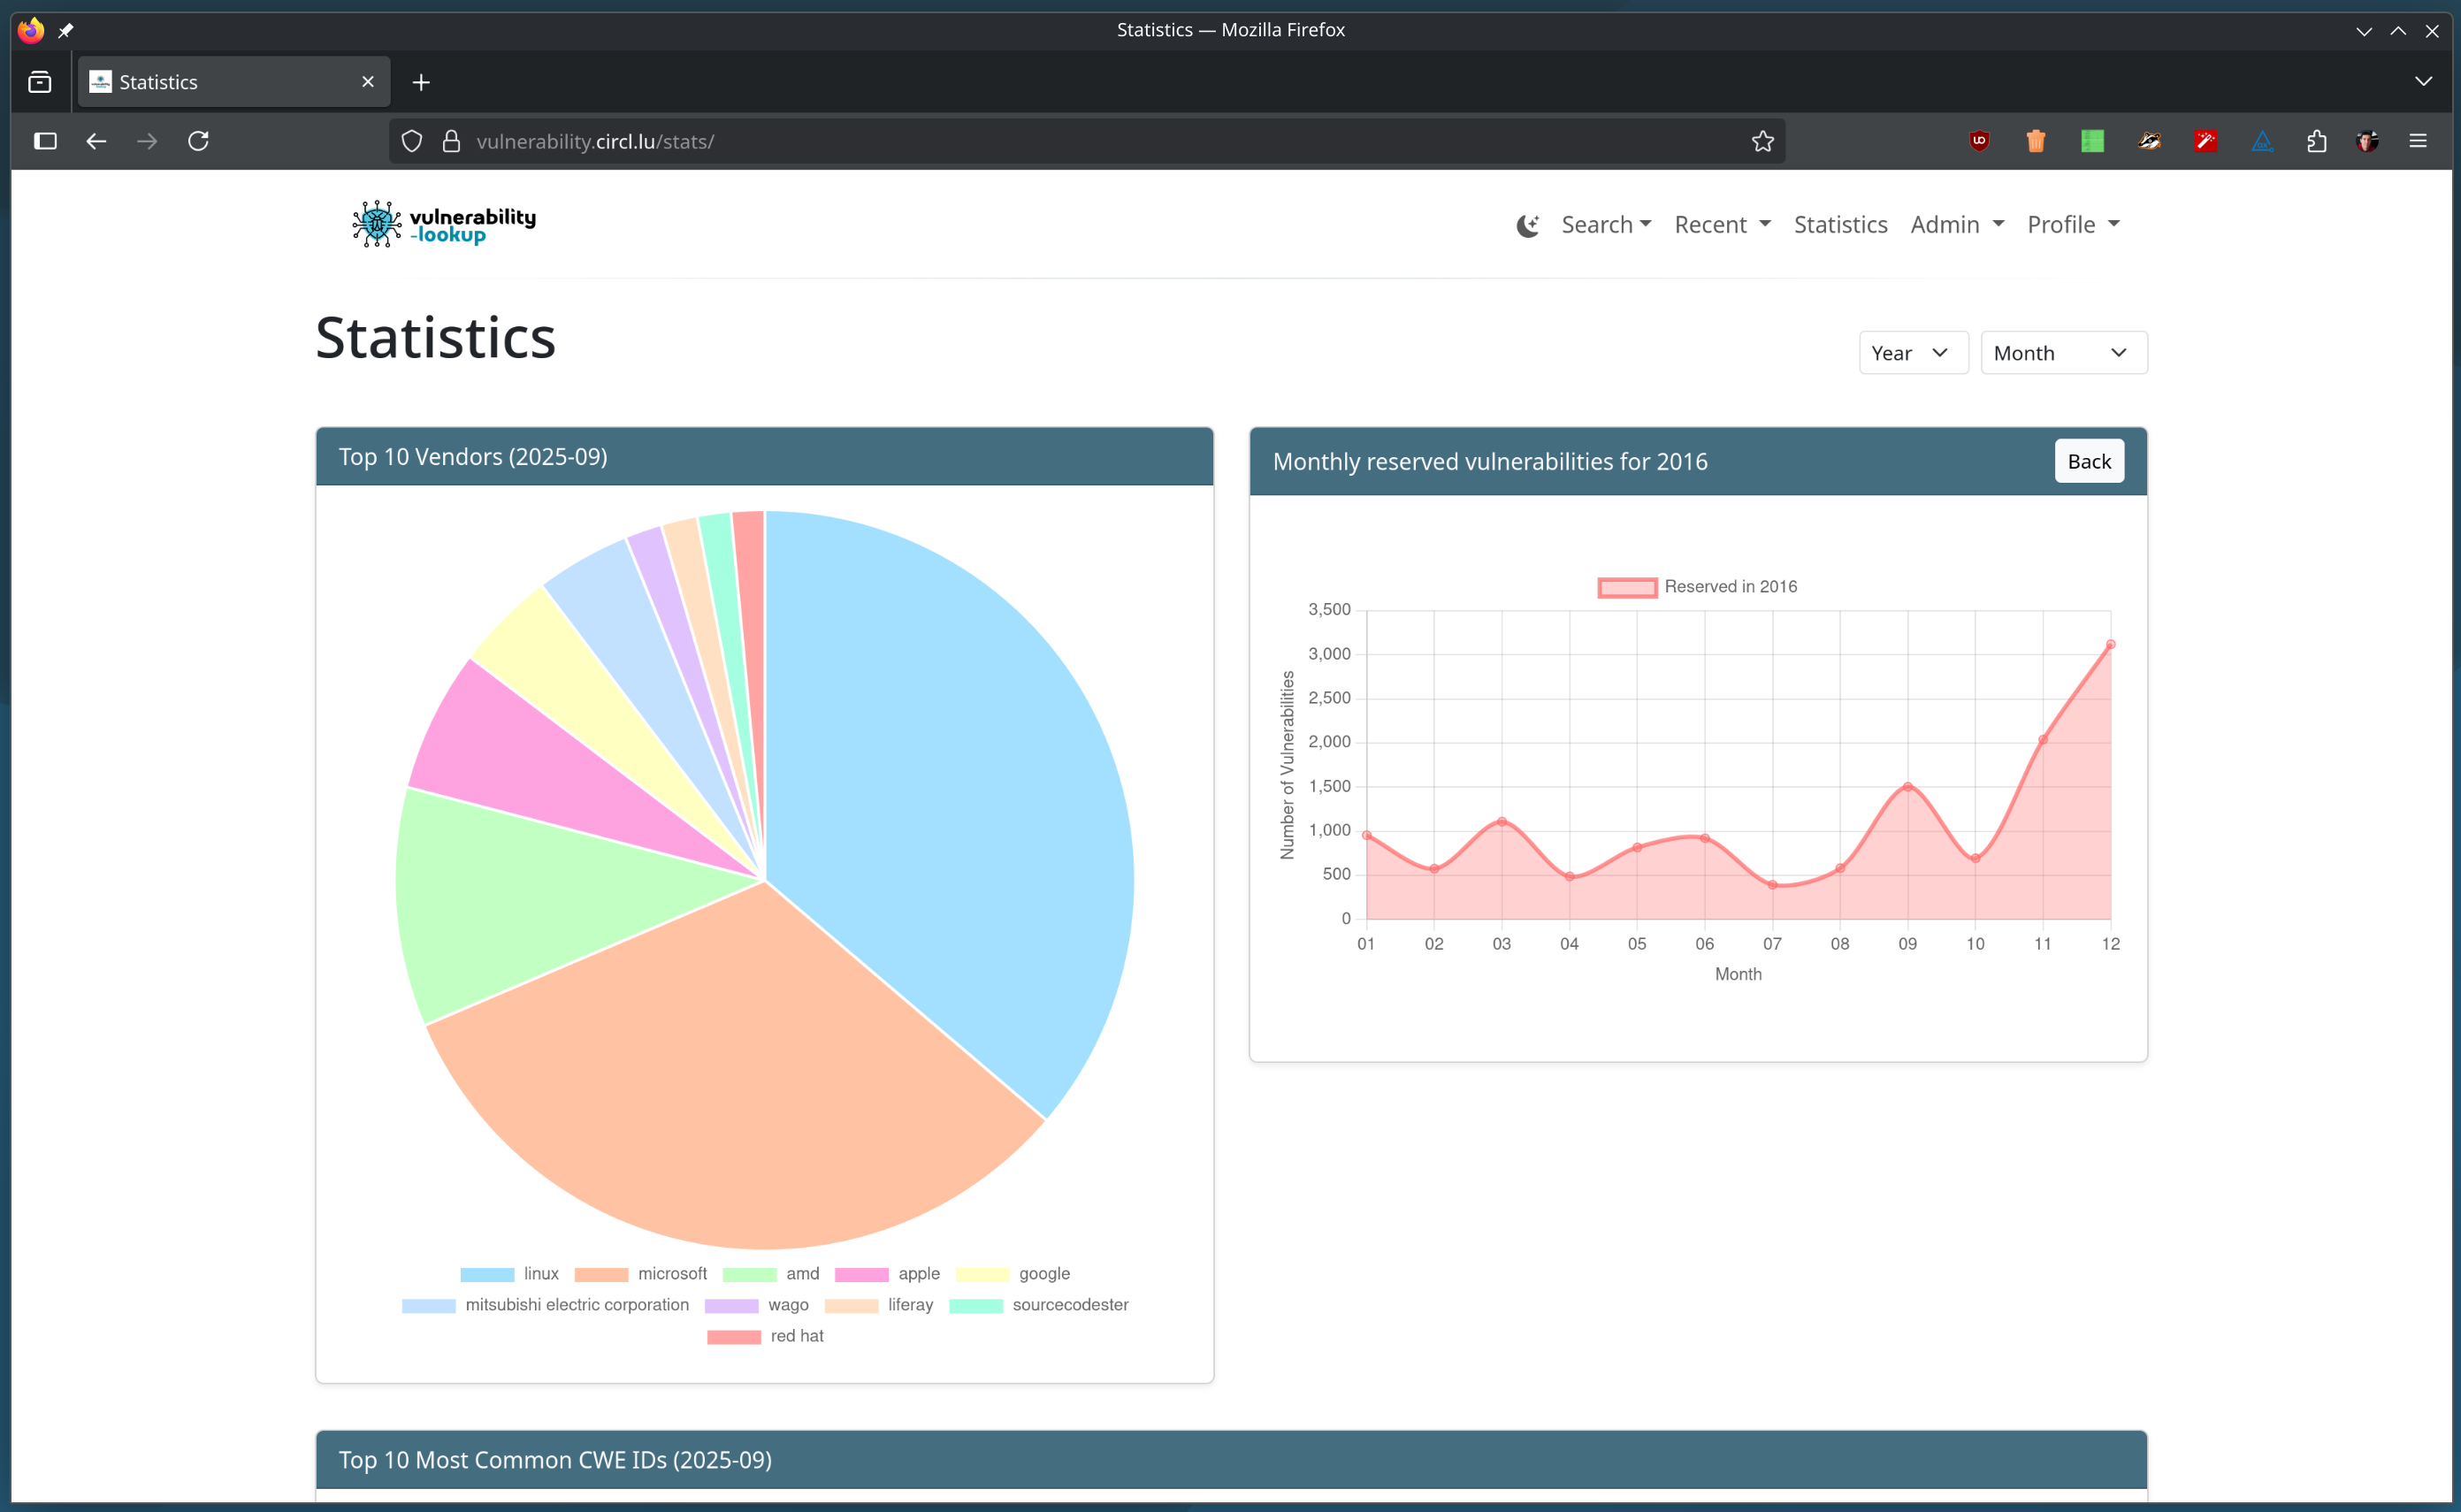Open the browser Extensions puzzle-piece icon
Screen dimensions: 2461x1512
[x=2316, y=141]
